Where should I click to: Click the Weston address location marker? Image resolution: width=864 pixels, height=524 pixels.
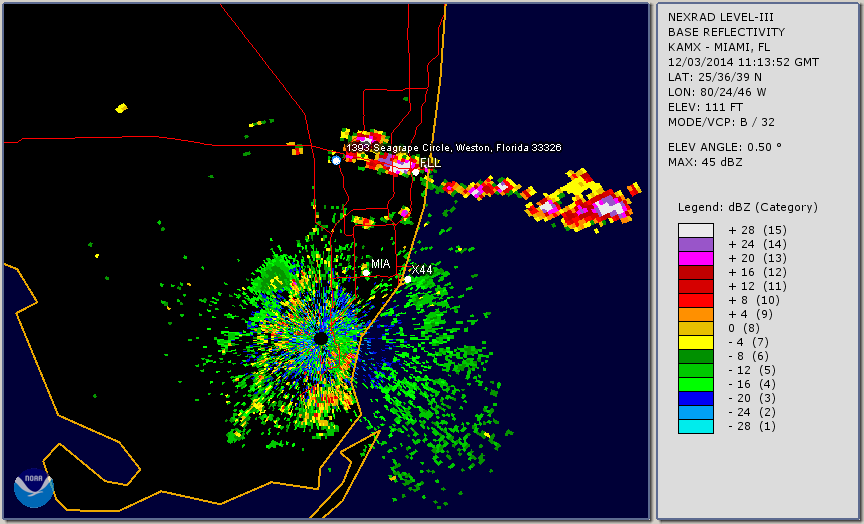[x=336, y=160]
